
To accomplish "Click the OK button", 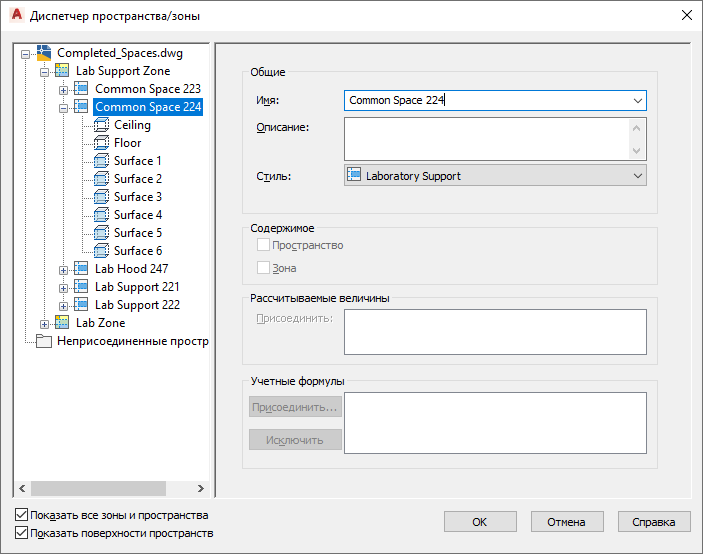I will [480, 522].
